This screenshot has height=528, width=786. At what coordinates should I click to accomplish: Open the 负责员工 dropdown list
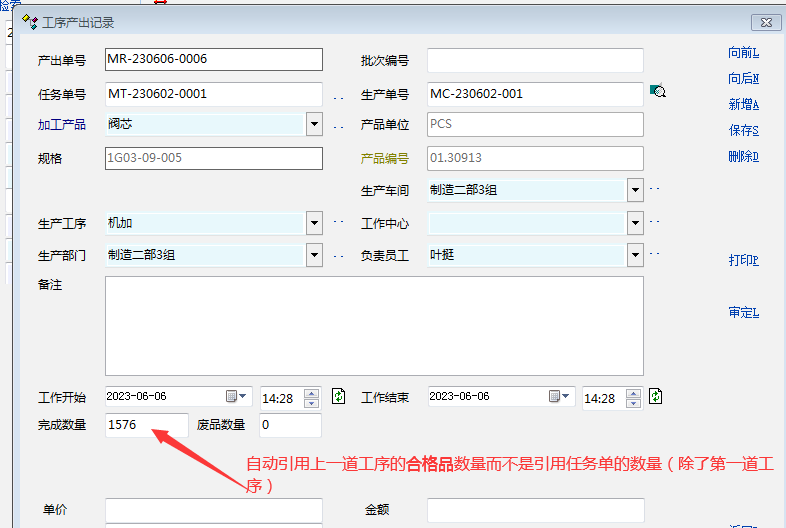click(x=635, y=255)
